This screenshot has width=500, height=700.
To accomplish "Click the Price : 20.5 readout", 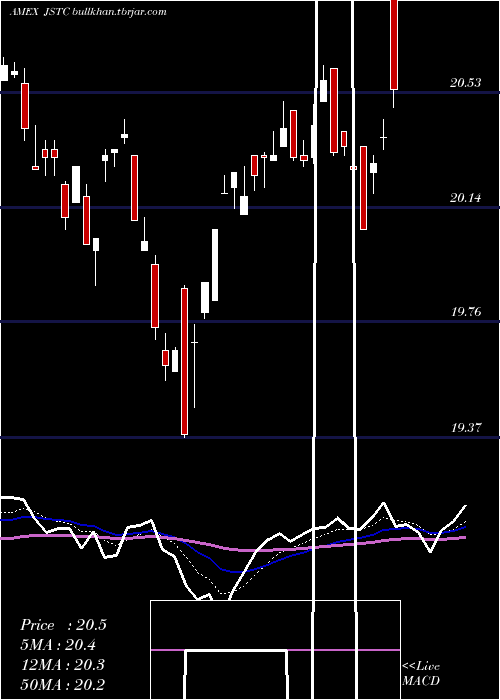I will point(63,625).
